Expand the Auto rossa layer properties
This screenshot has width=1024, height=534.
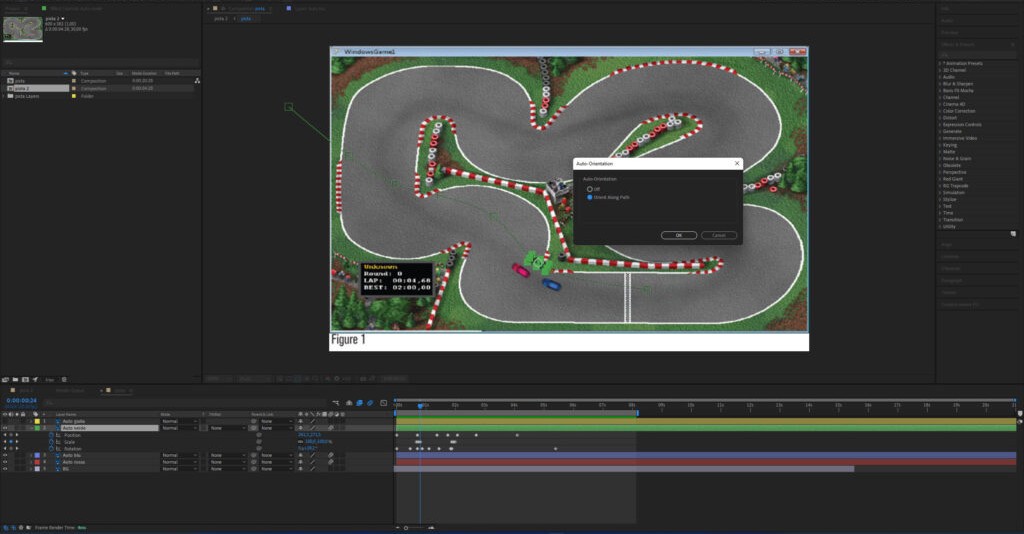(31, 462)
